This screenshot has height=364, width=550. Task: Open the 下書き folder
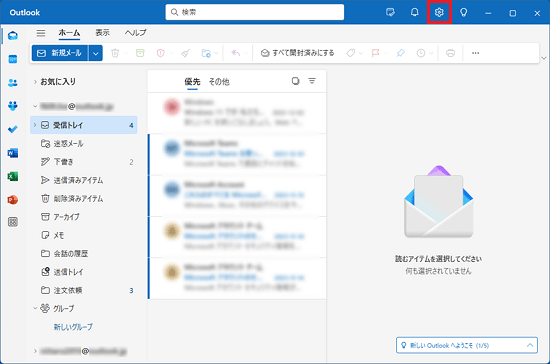[84, 162]
